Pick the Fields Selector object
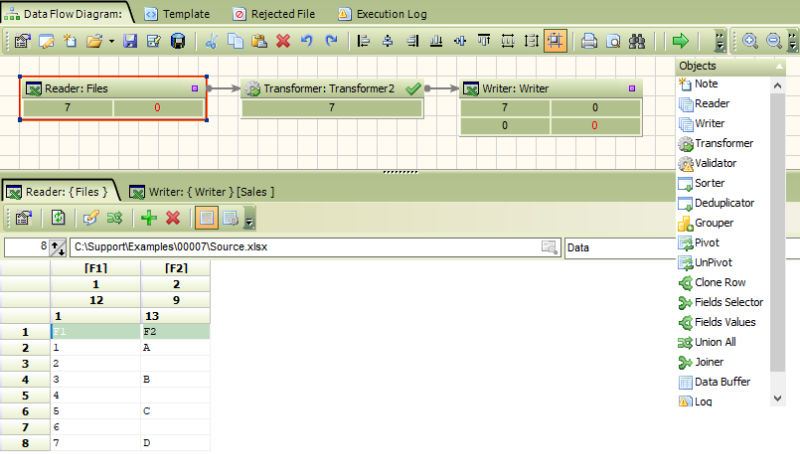 (x=721, y=302)
